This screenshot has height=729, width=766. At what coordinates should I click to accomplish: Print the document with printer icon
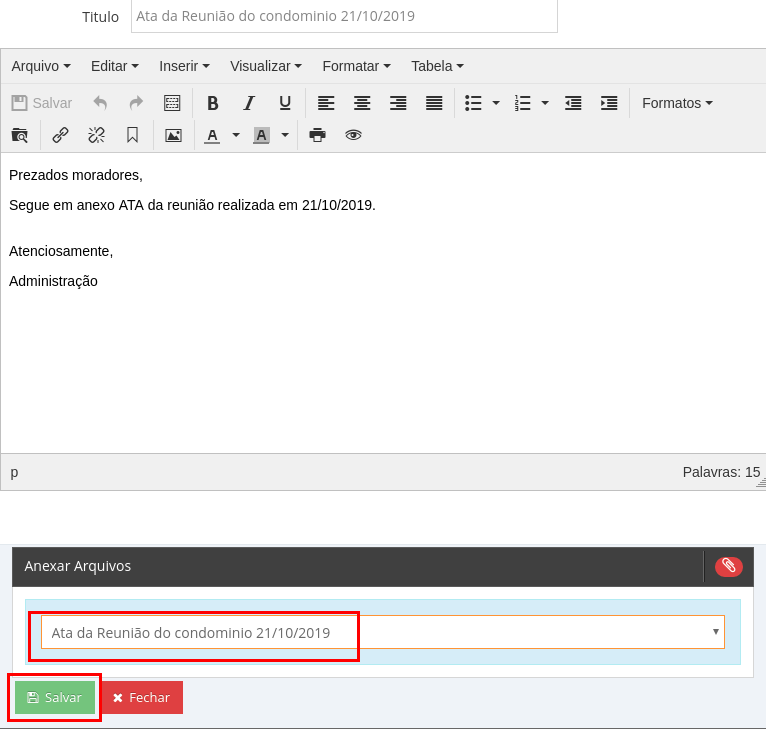pos(317,135)
